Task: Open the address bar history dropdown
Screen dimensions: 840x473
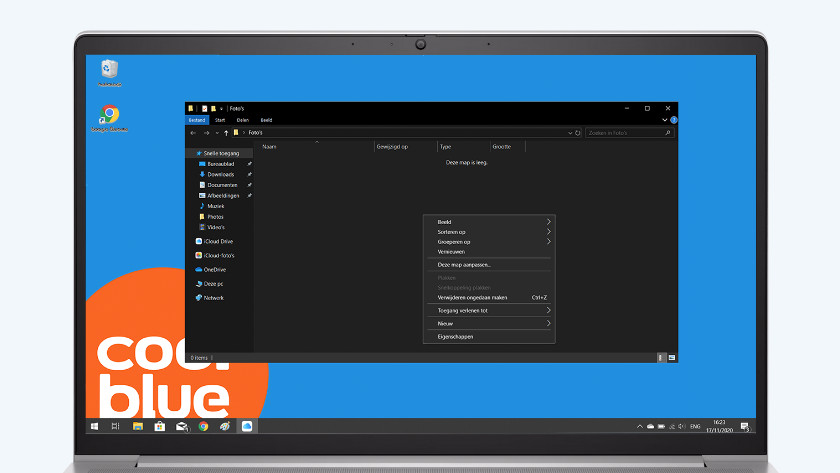Action: [570, 133]
